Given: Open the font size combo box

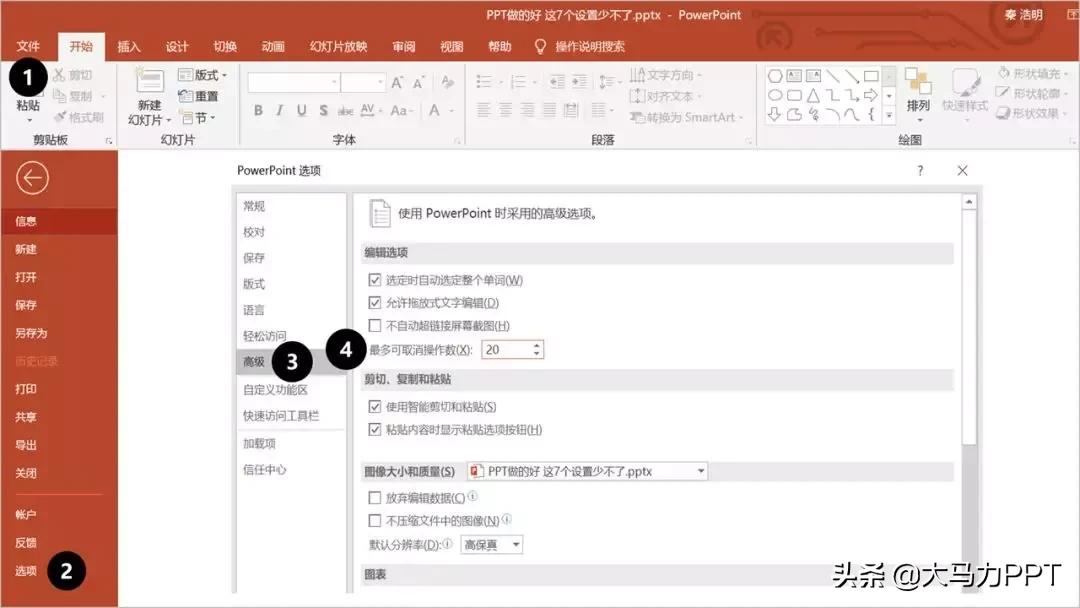Looking at the screenshot, I should pos(363,82).
